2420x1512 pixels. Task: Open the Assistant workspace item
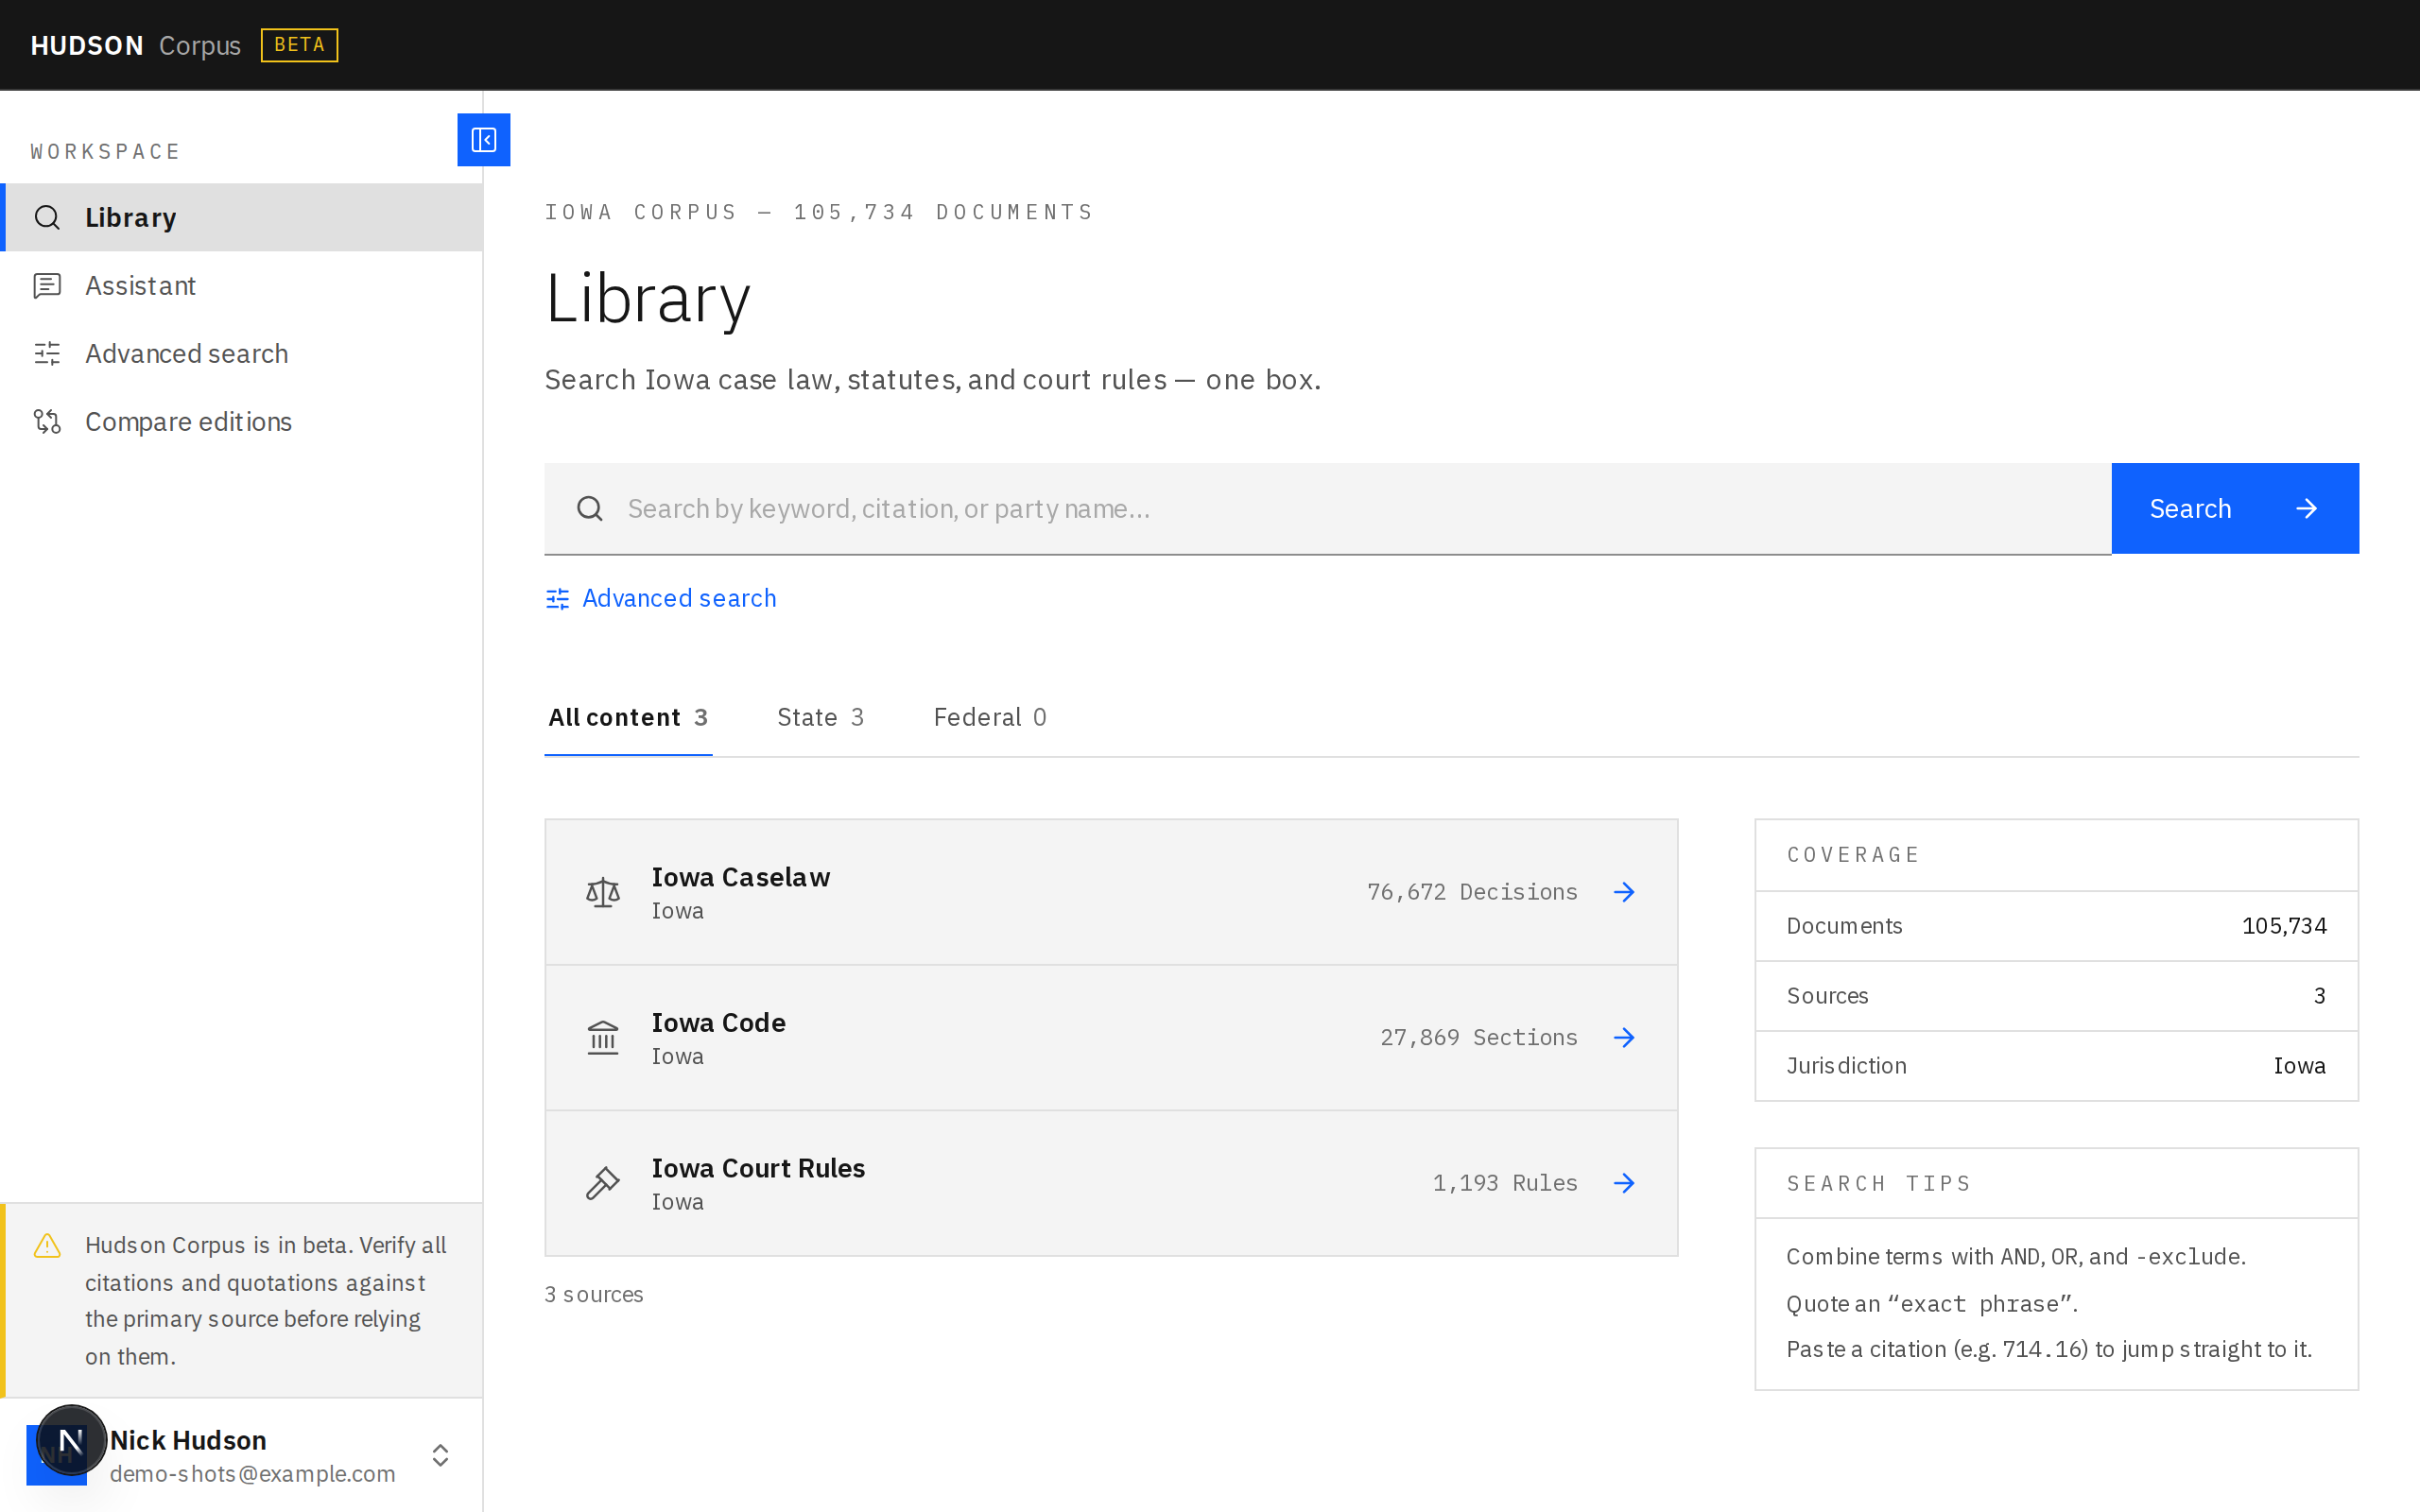point(242,286)
